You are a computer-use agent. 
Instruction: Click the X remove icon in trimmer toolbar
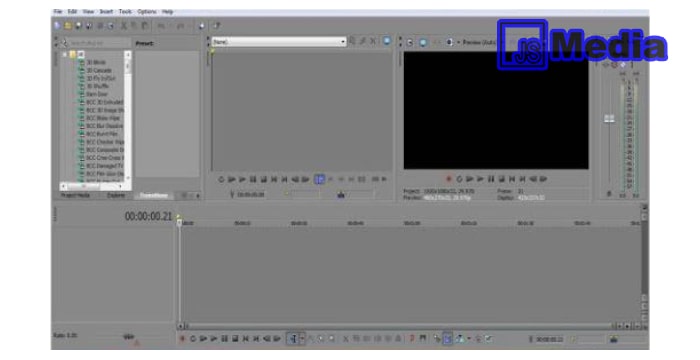point(373,41)
